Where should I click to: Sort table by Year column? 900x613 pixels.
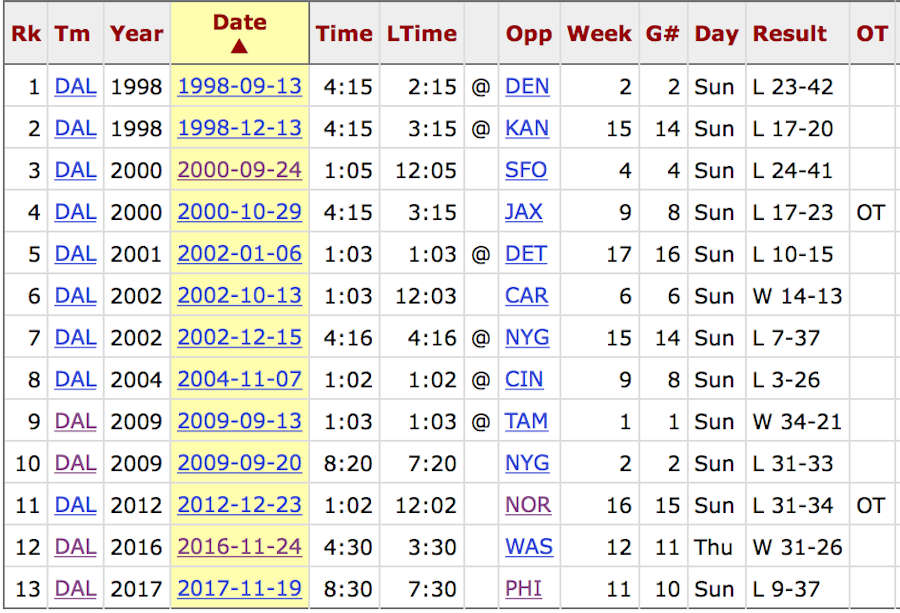pyautogui.click(x=137, y=33)
